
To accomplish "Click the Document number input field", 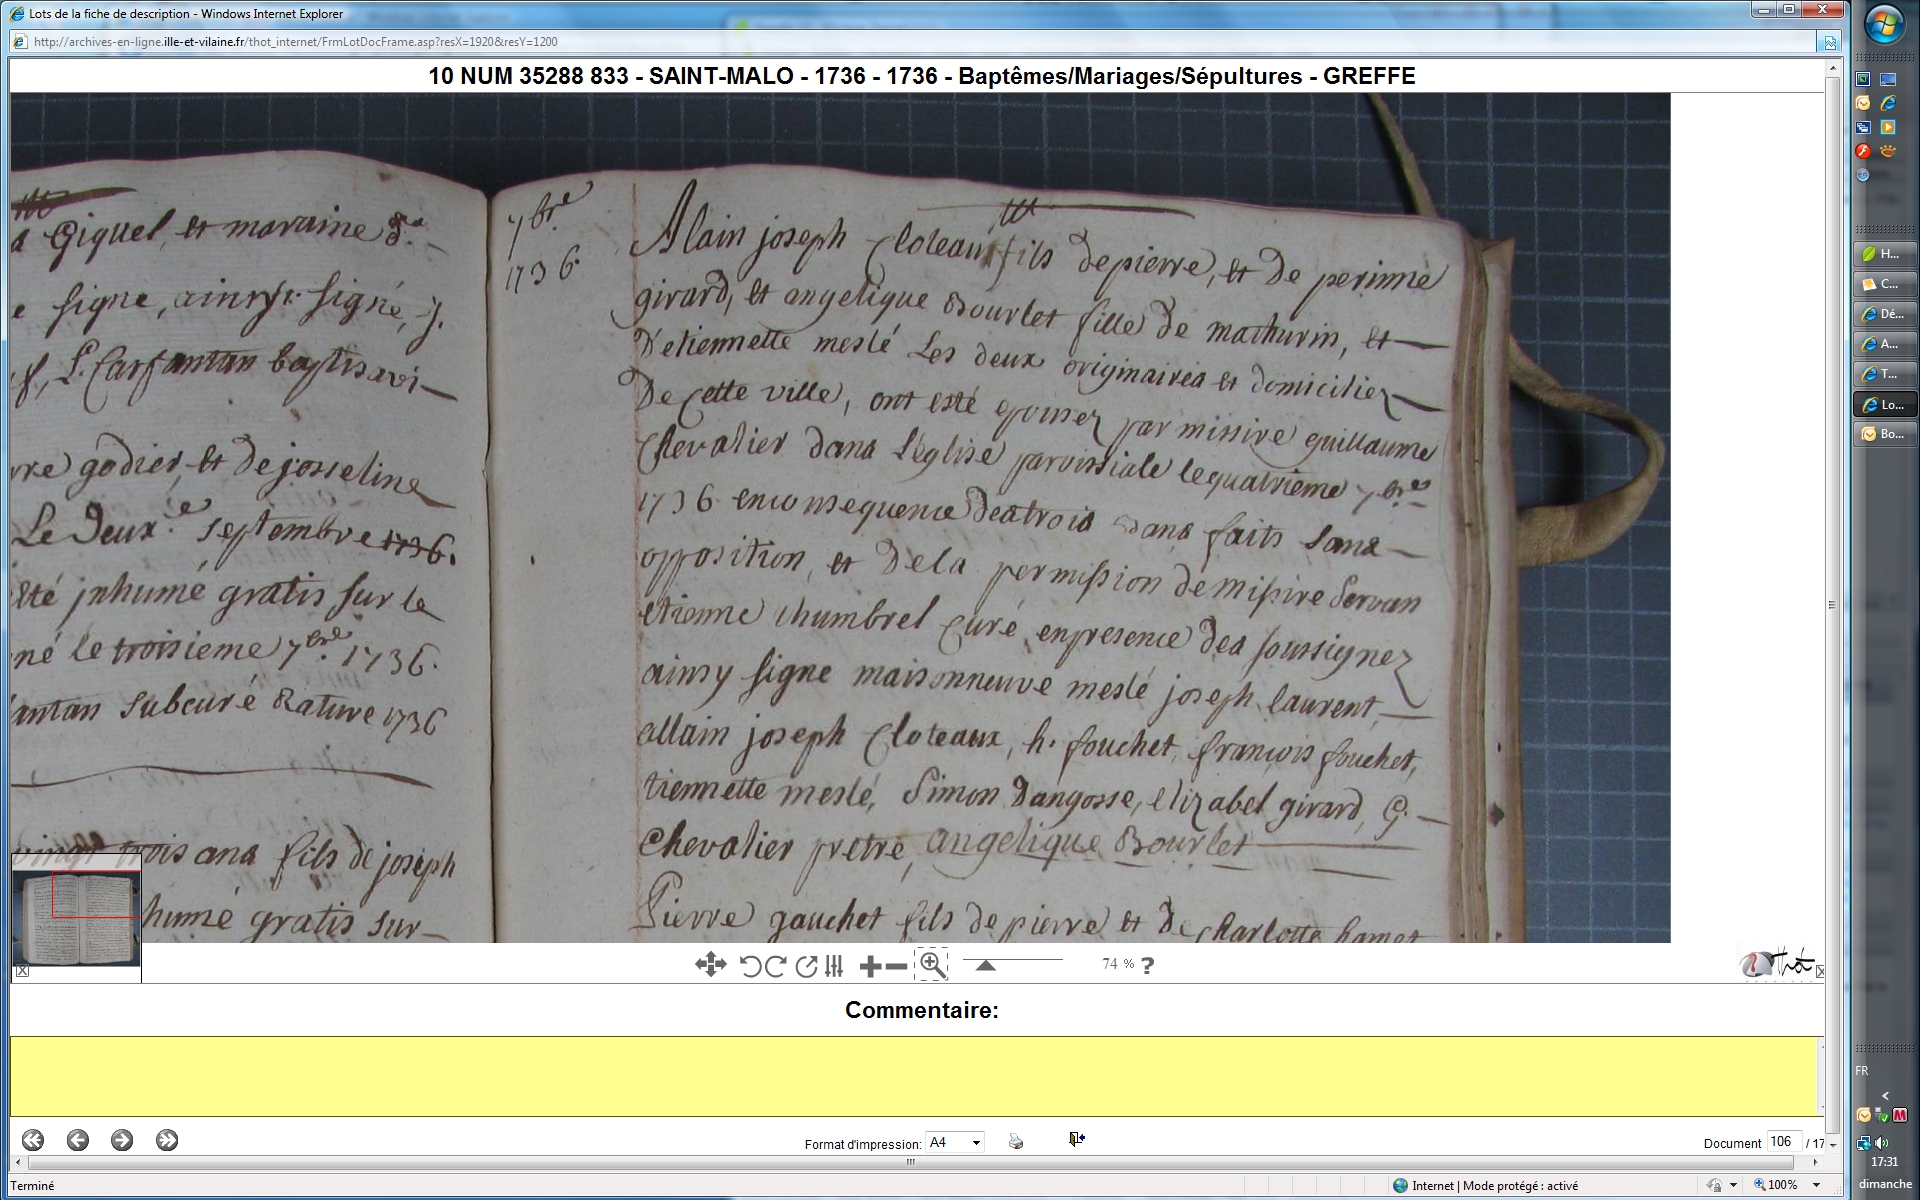I will pos(1783,1142).
